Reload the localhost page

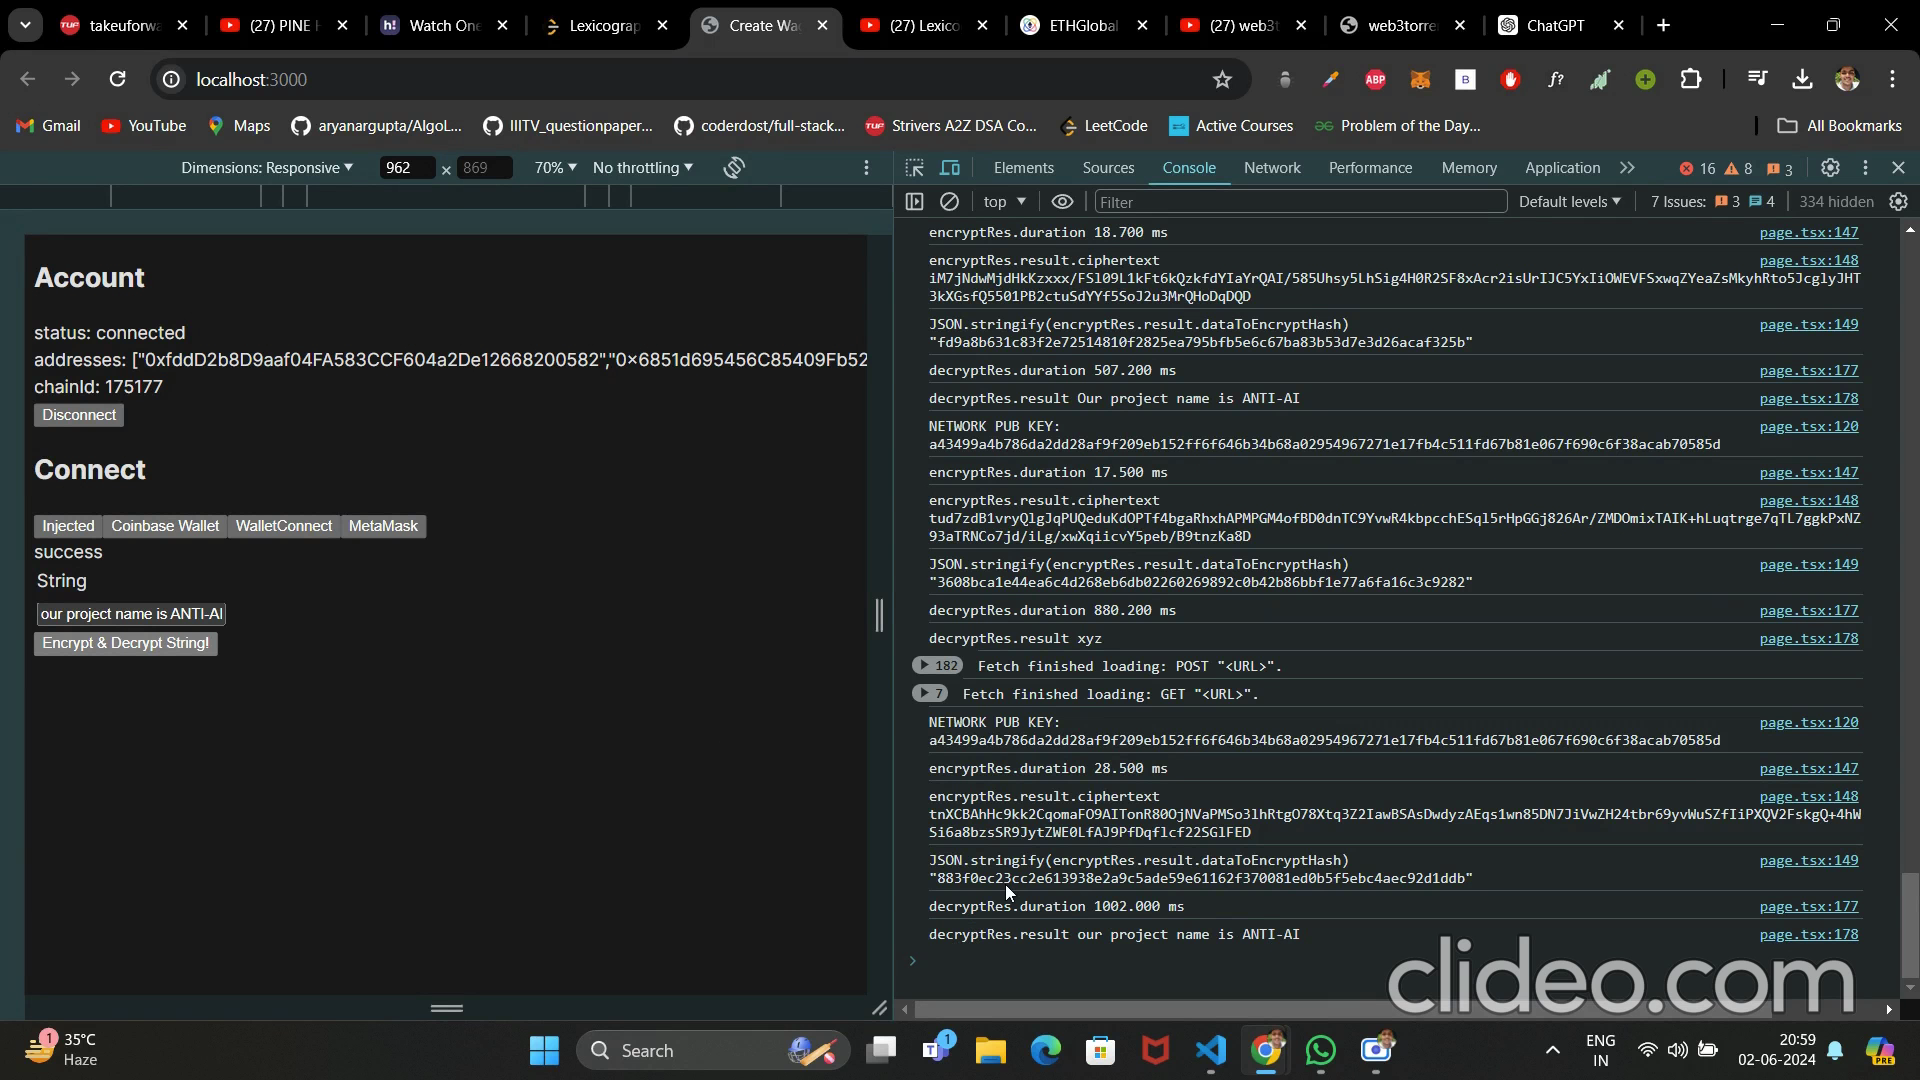coord(118,79)
